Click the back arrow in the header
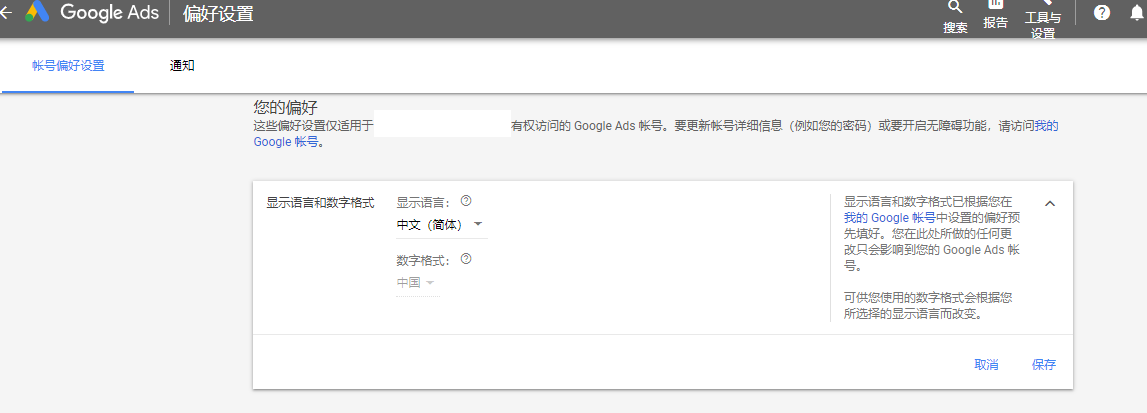 tap(5, 13)
